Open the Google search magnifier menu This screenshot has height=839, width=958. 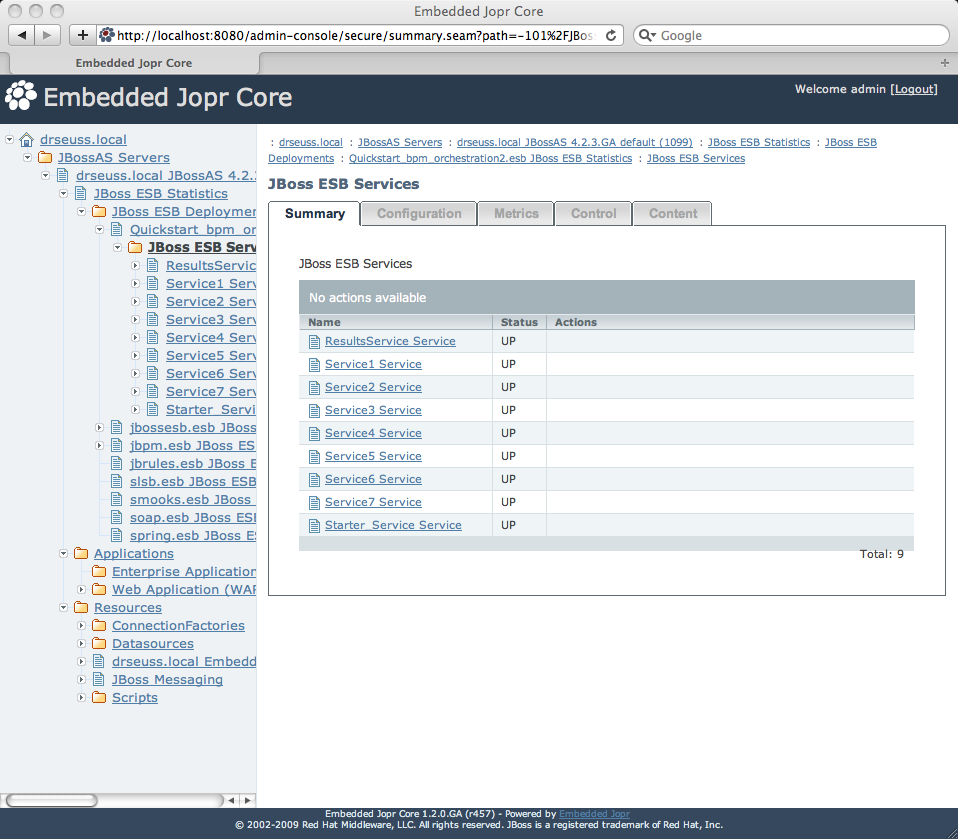click(646, 35)
